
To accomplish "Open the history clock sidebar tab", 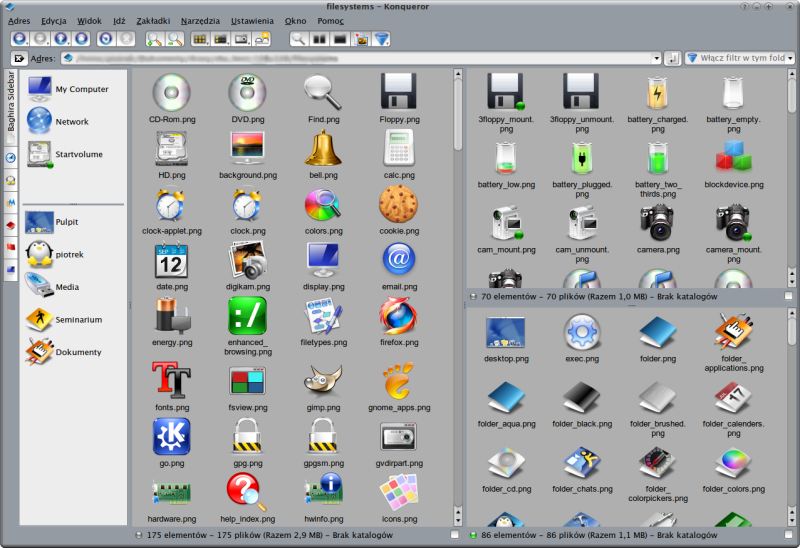I will coord(11,158).
